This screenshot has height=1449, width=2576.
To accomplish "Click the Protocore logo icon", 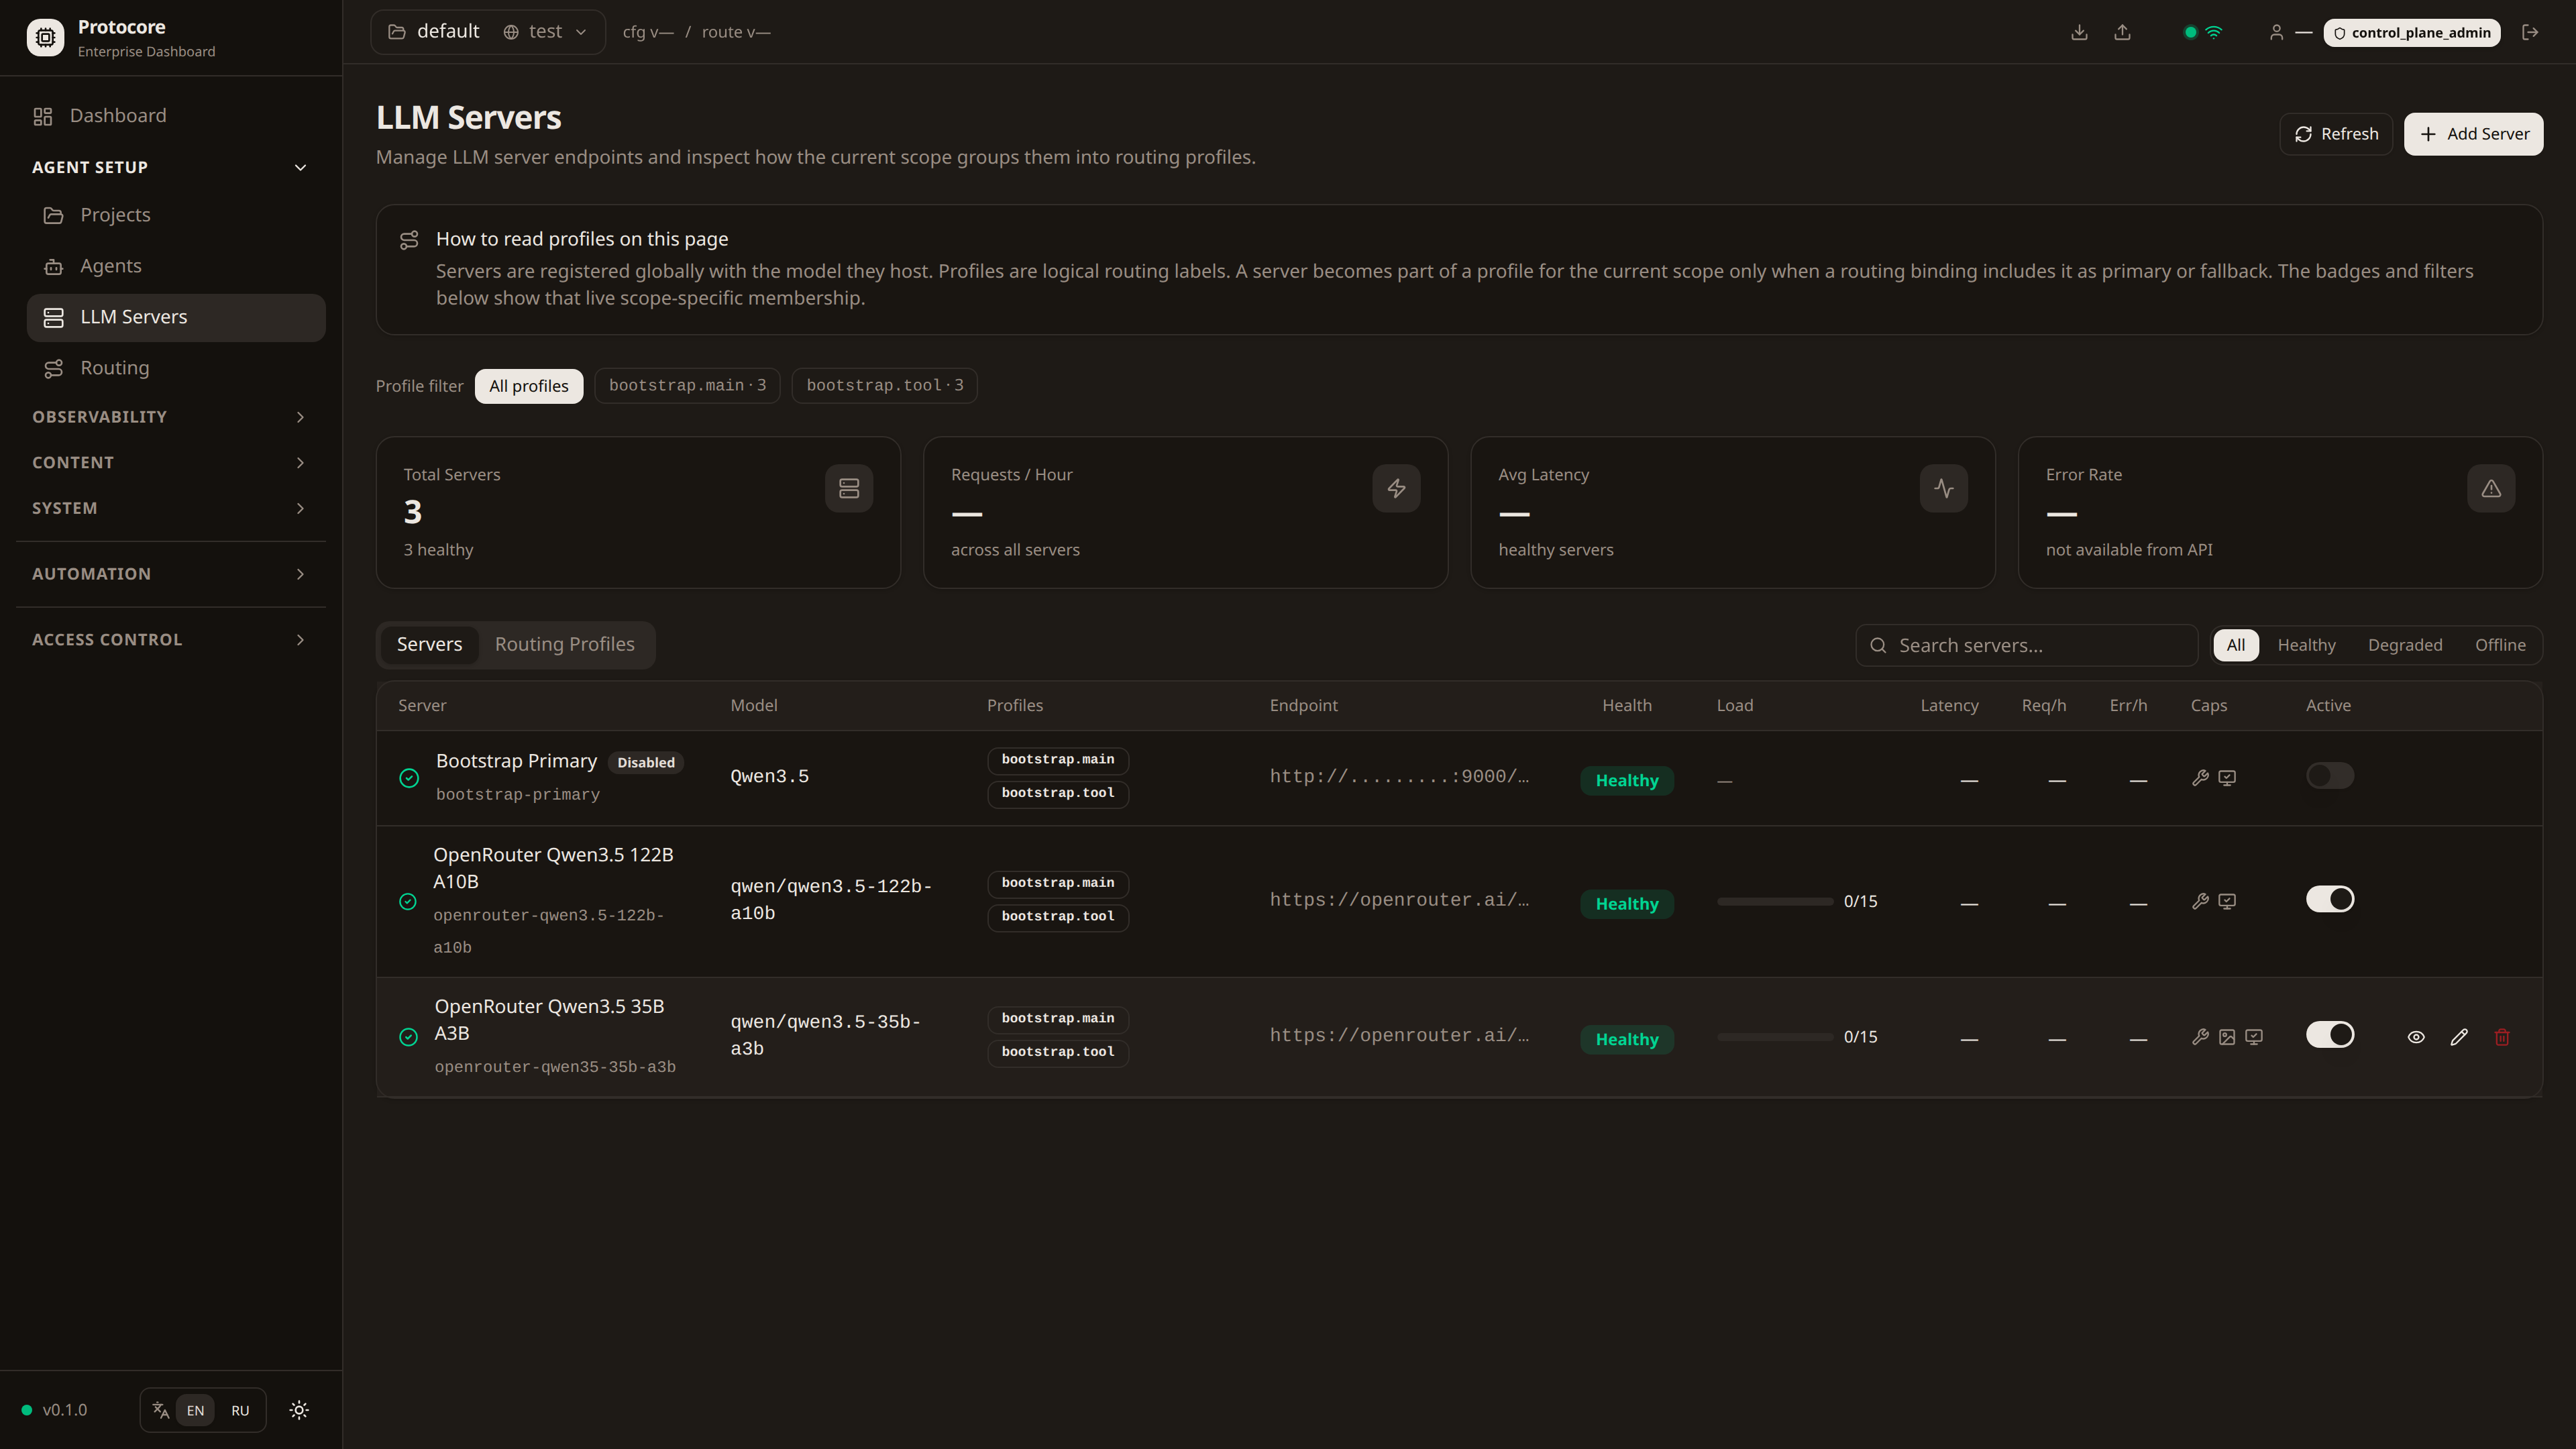I will (x=45, y=37).
